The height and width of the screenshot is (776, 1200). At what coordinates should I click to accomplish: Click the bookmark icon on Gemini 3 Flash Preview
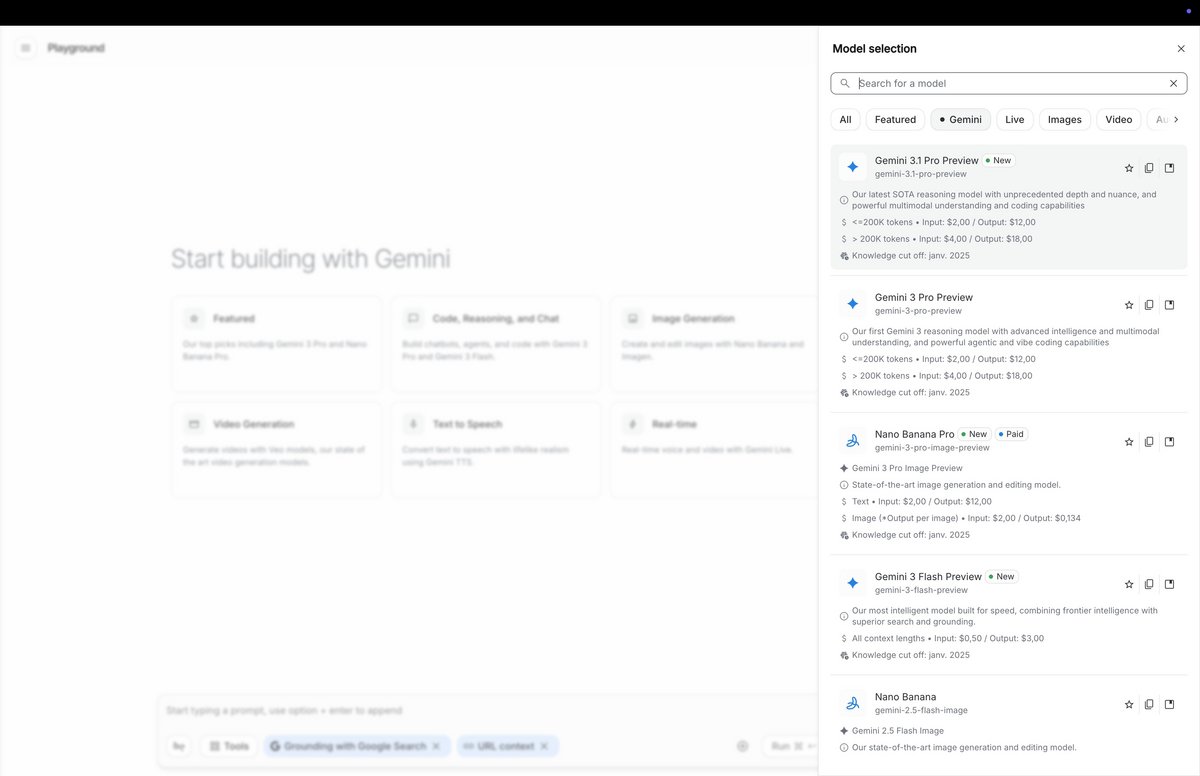click(1169, 583)
